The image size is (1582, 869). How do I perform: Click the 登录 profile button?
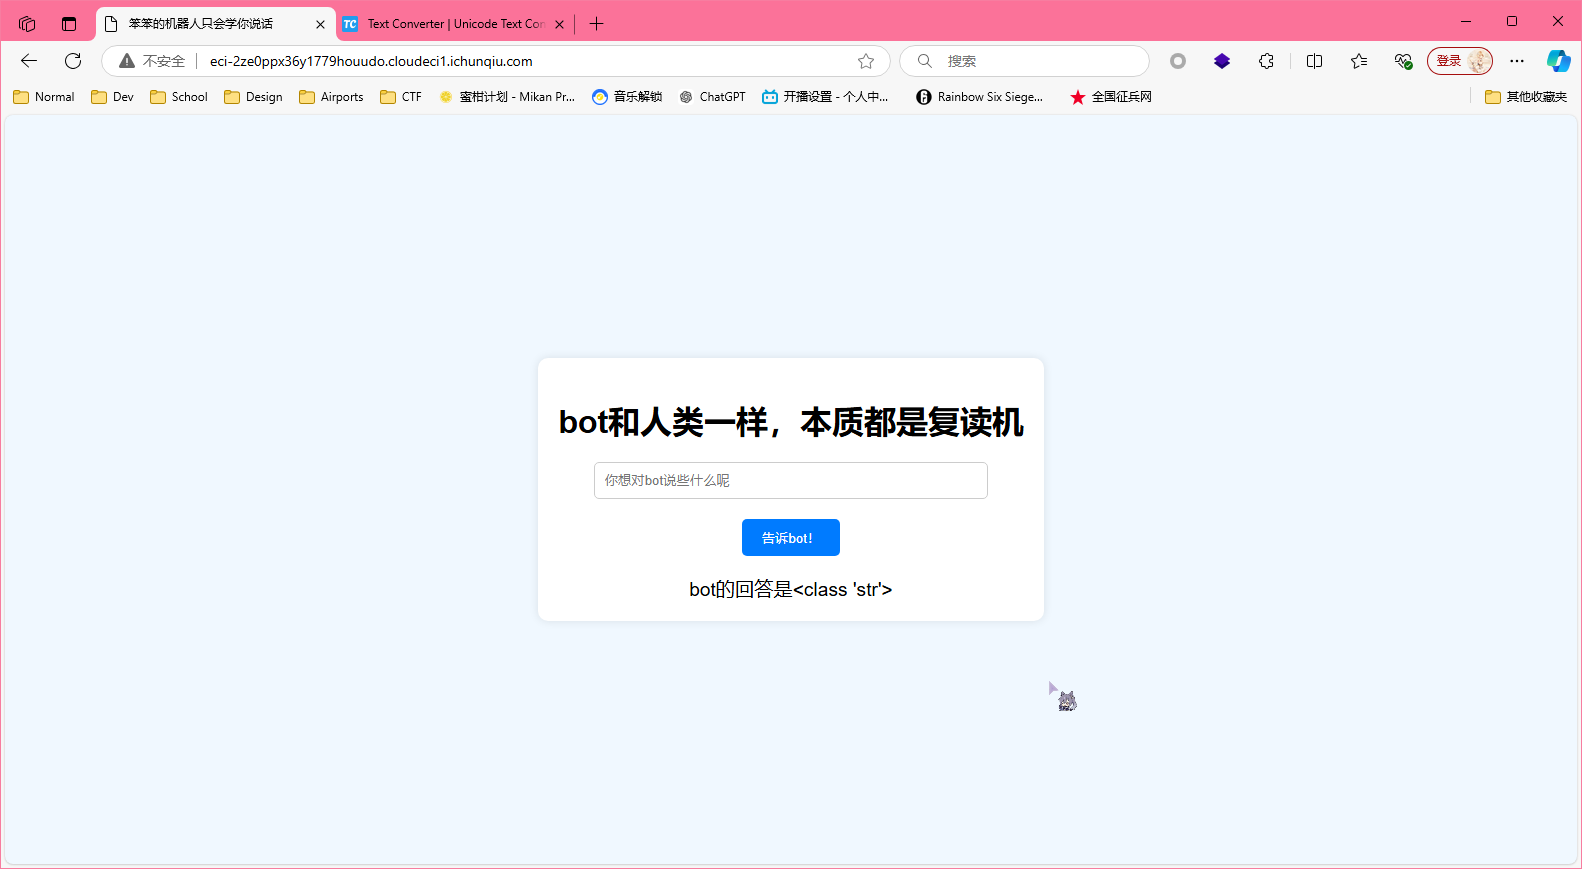tap(1459, 61)
